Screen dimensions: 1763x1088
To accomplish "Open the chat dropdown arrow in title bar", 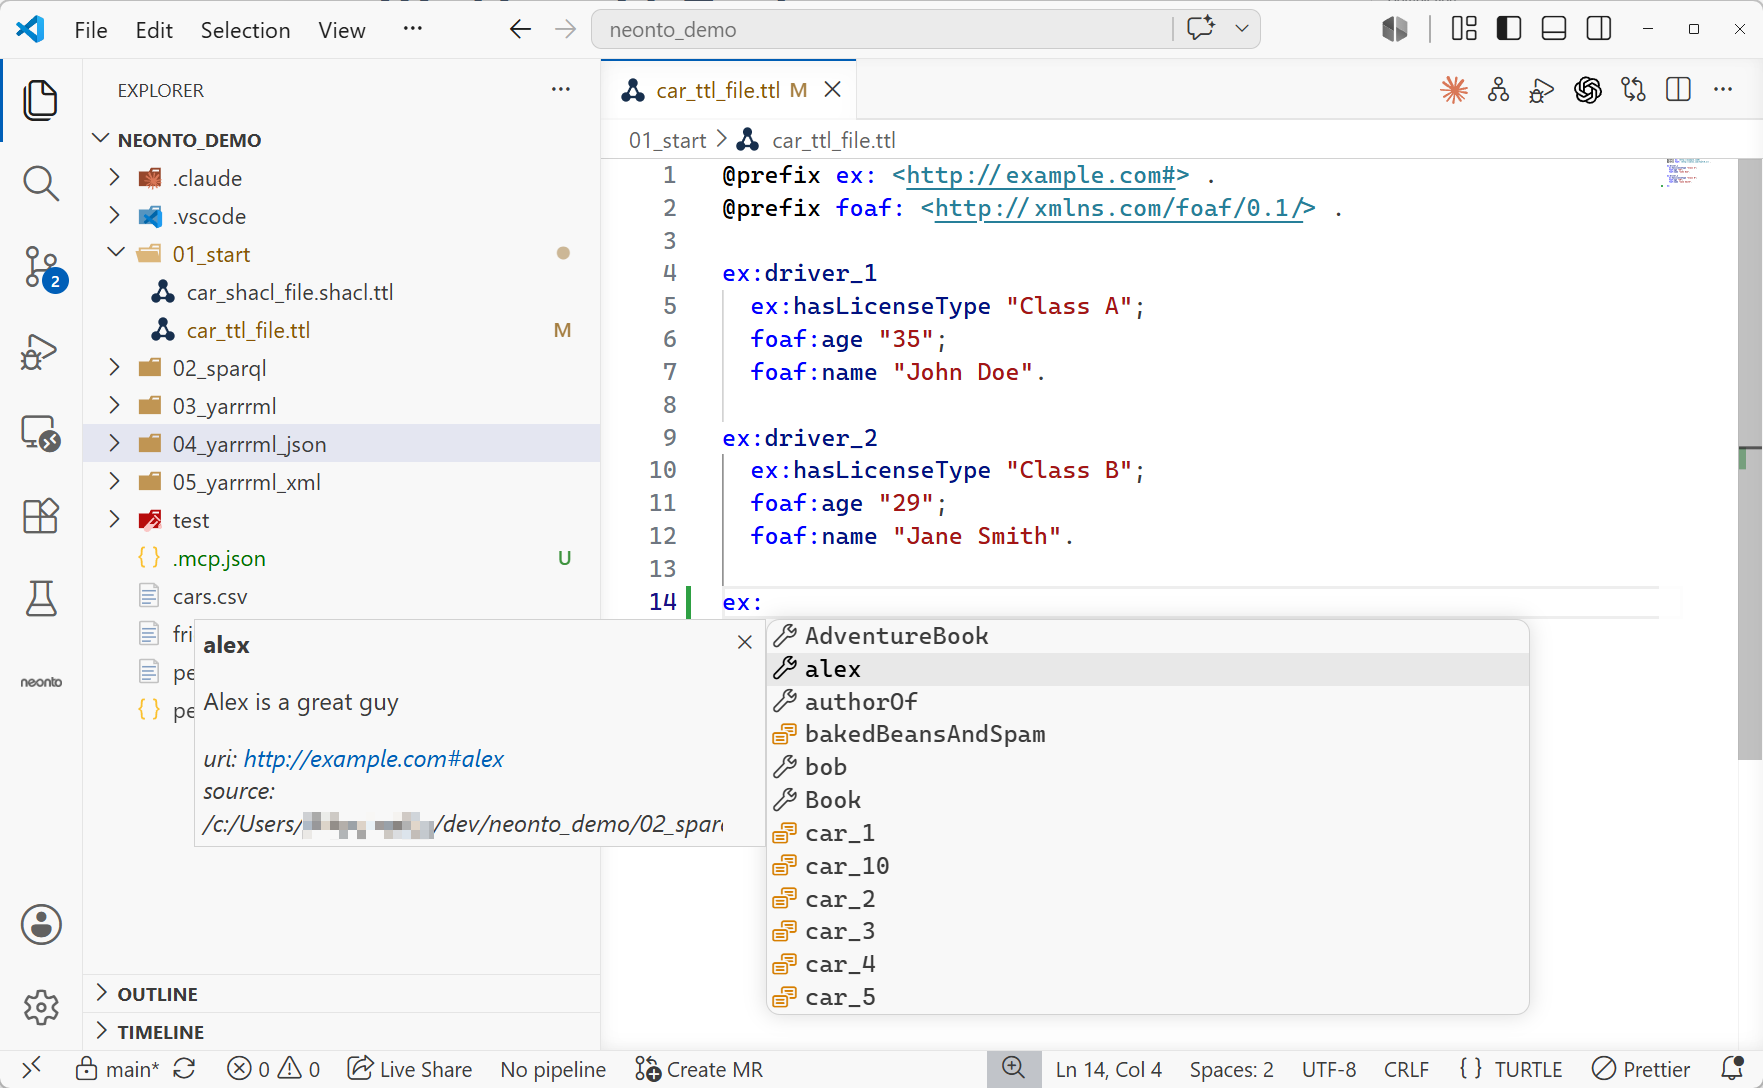I will (1242, 29).
